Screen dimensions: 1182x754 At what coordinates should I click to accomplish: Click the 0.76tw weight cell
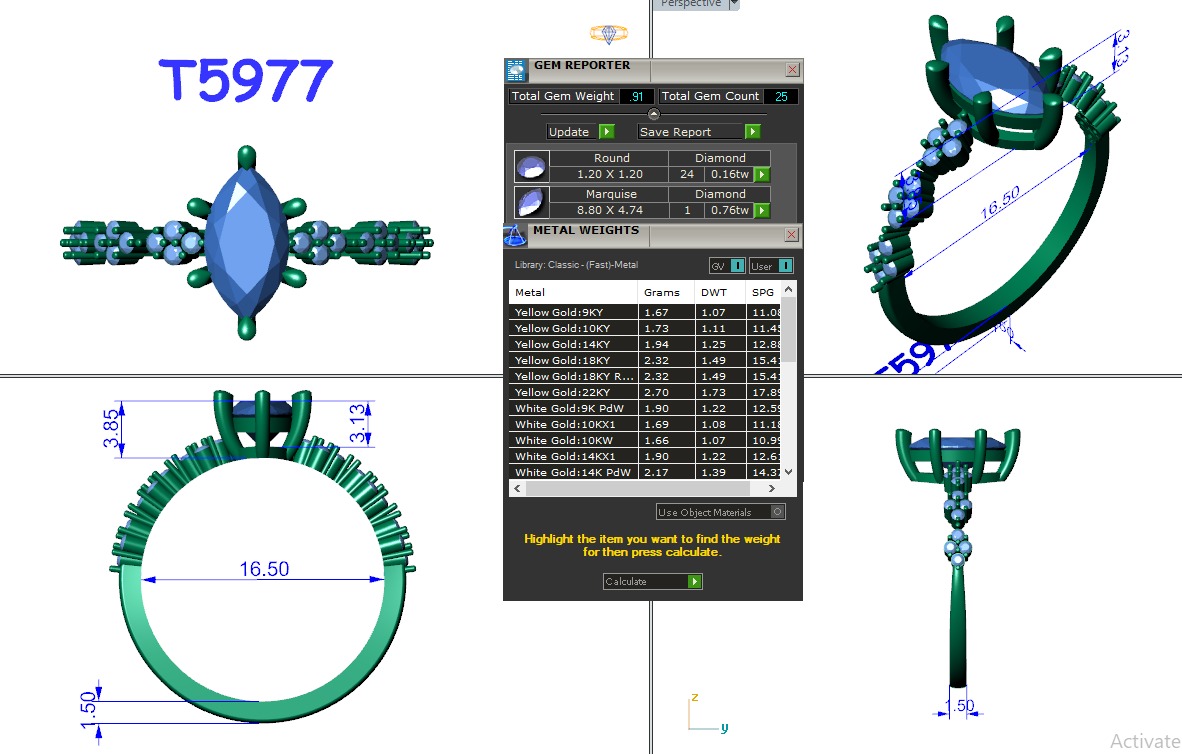click(x=730, y=210)
